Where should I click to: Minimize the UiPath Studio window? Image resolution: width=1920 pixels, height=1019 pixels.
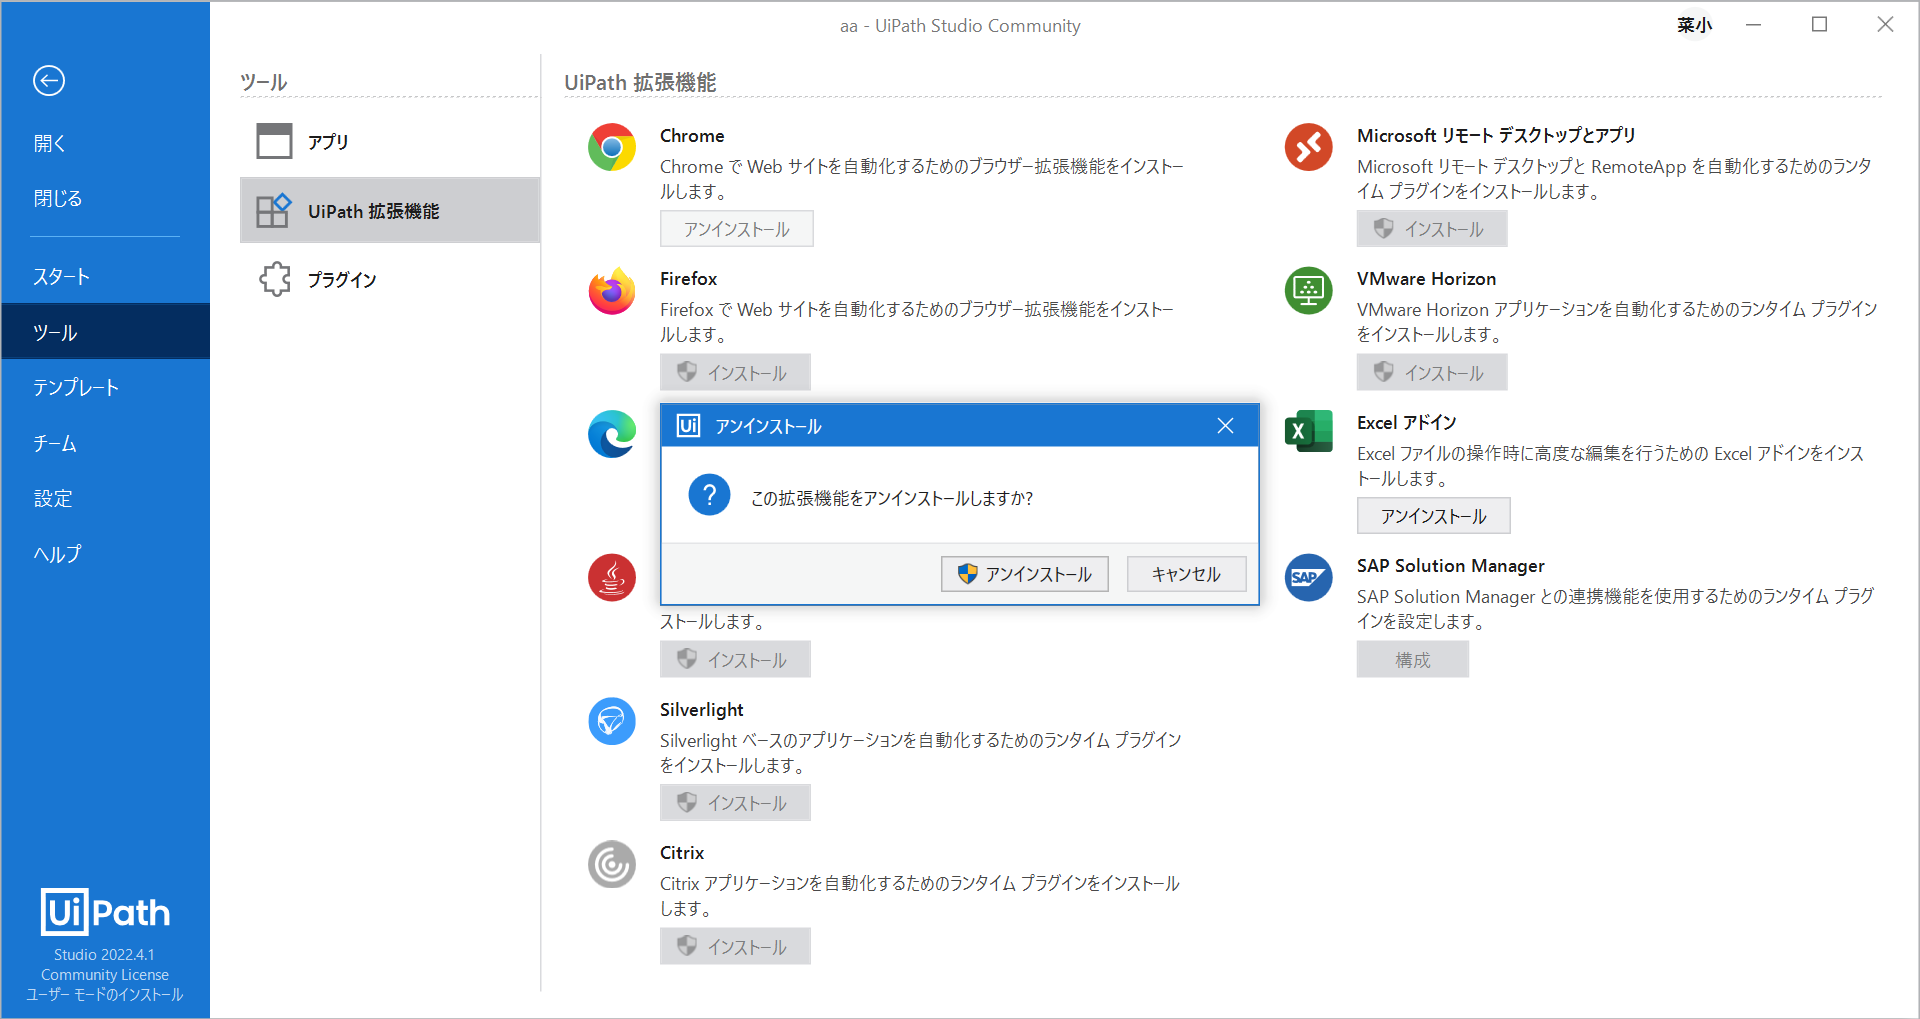point(1753,25)
